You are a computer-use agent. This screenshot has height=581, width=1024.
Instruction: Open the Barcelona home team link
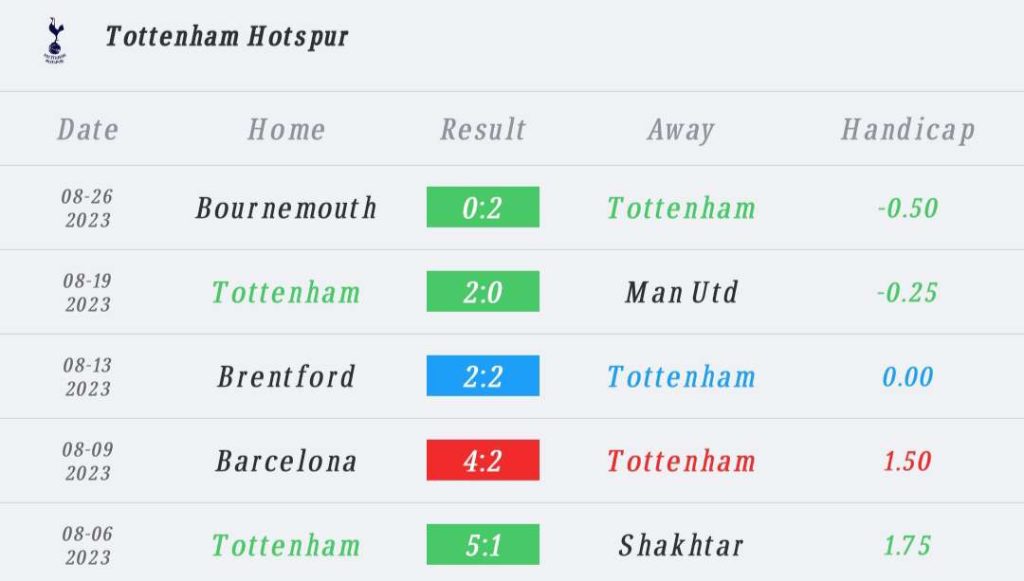[286, 460]
